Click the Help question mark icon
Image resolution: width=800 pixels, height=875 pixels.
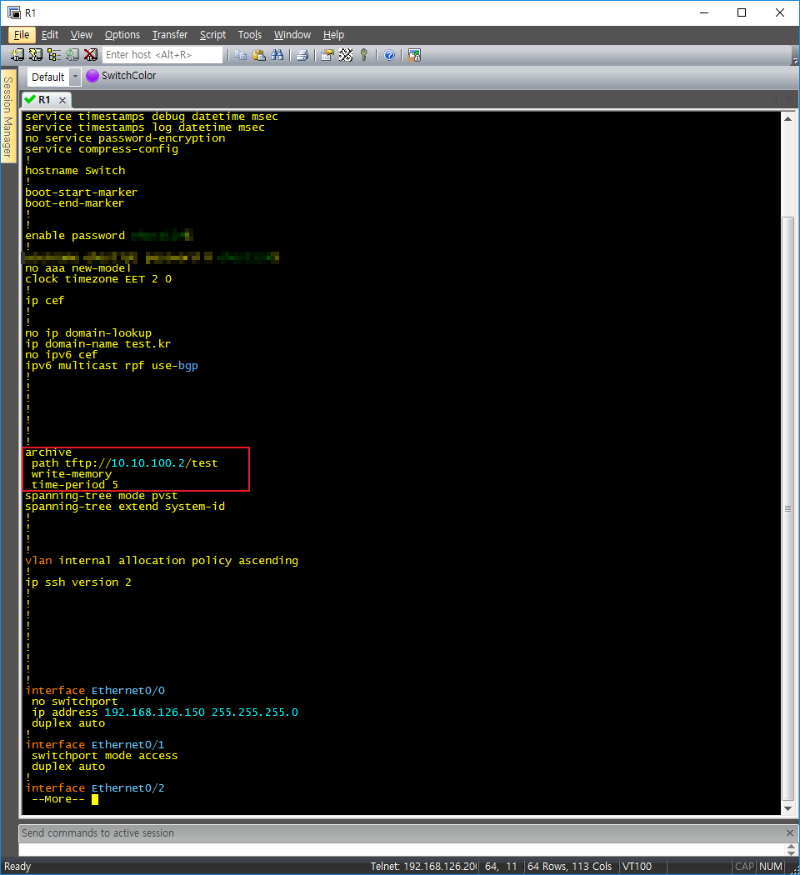pyautogui.click(x=389, y=55)
